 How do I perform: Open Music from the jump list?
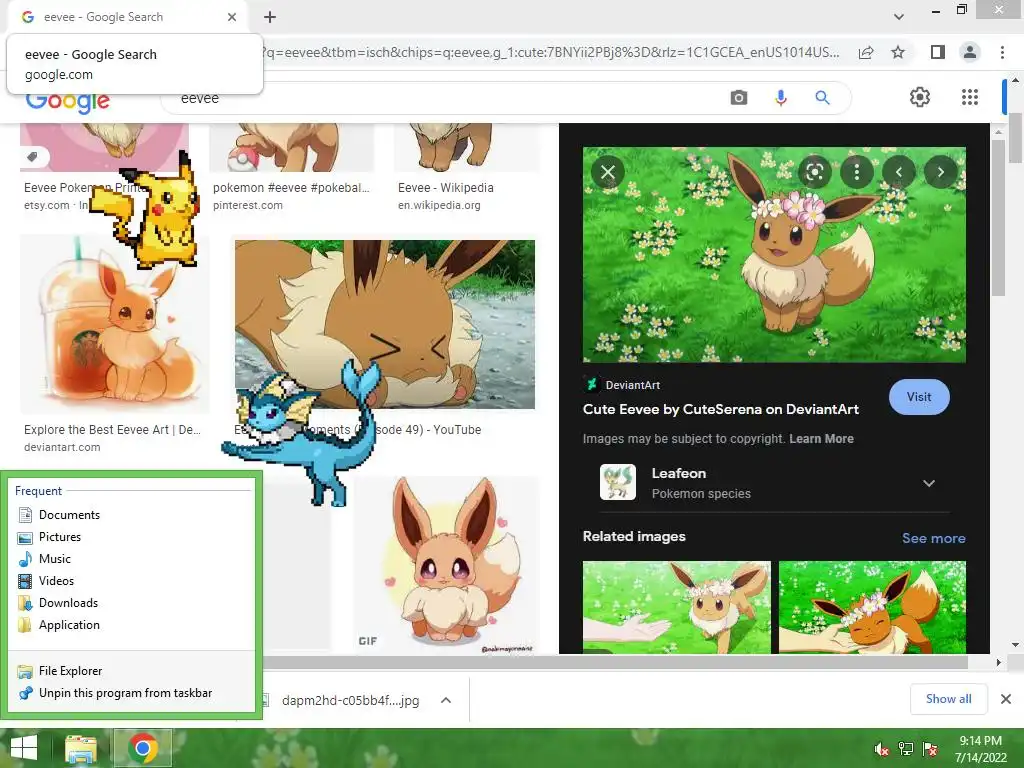coord(54,559)
